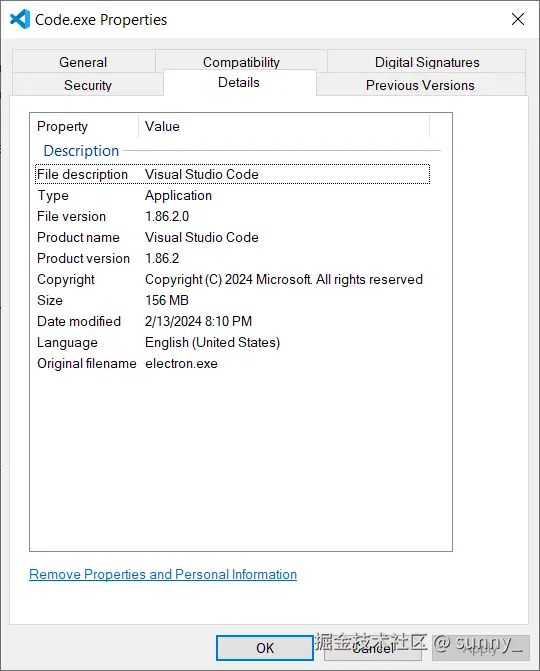
Task: Select the Type row
Action: pos(232,195)
